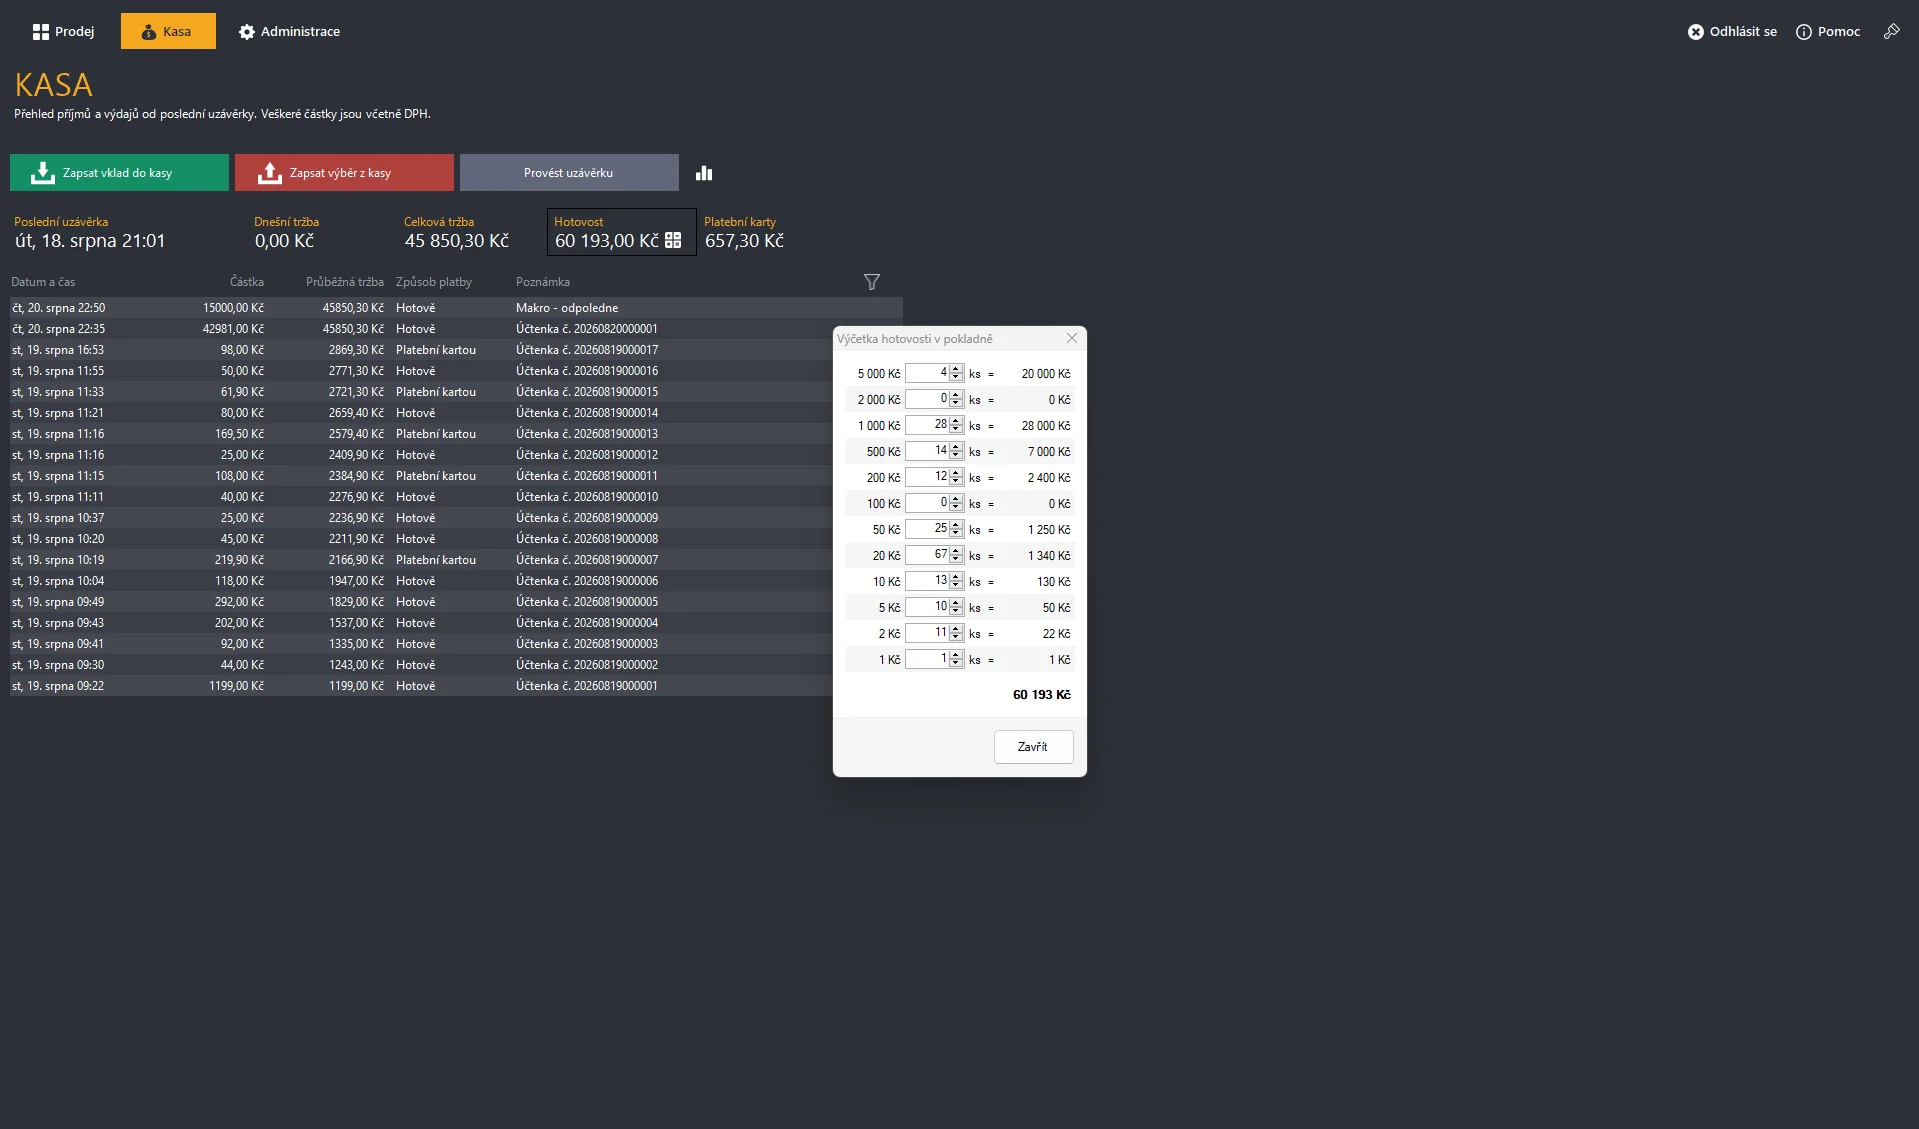The width and height of the screenshot is (1919, 1129).
Task: Click the Částka column header
Action: pos(247,282)
